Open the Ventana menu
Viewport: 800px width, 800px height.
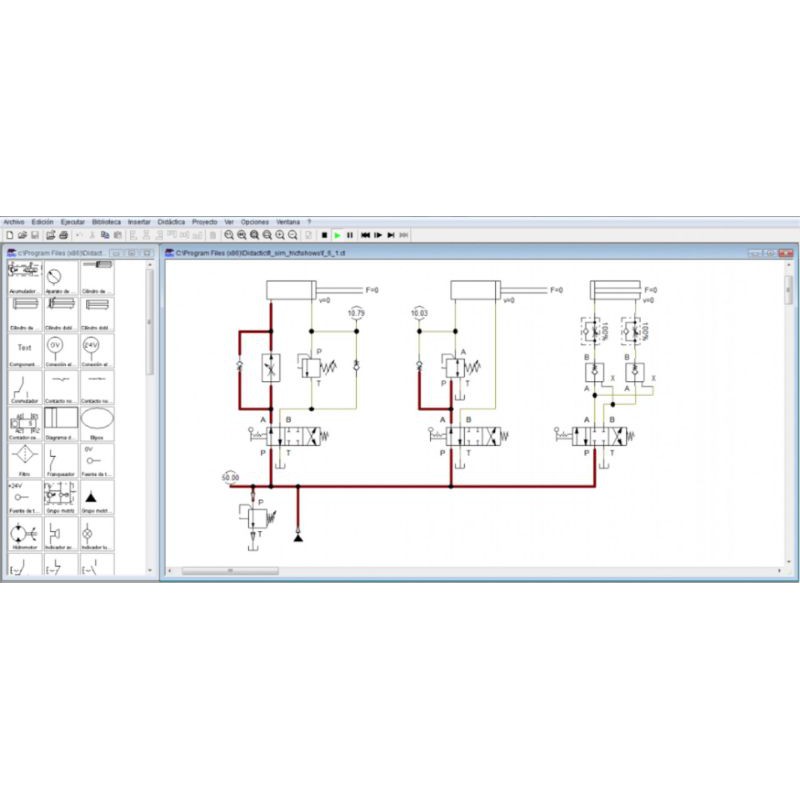click(288, 222)
